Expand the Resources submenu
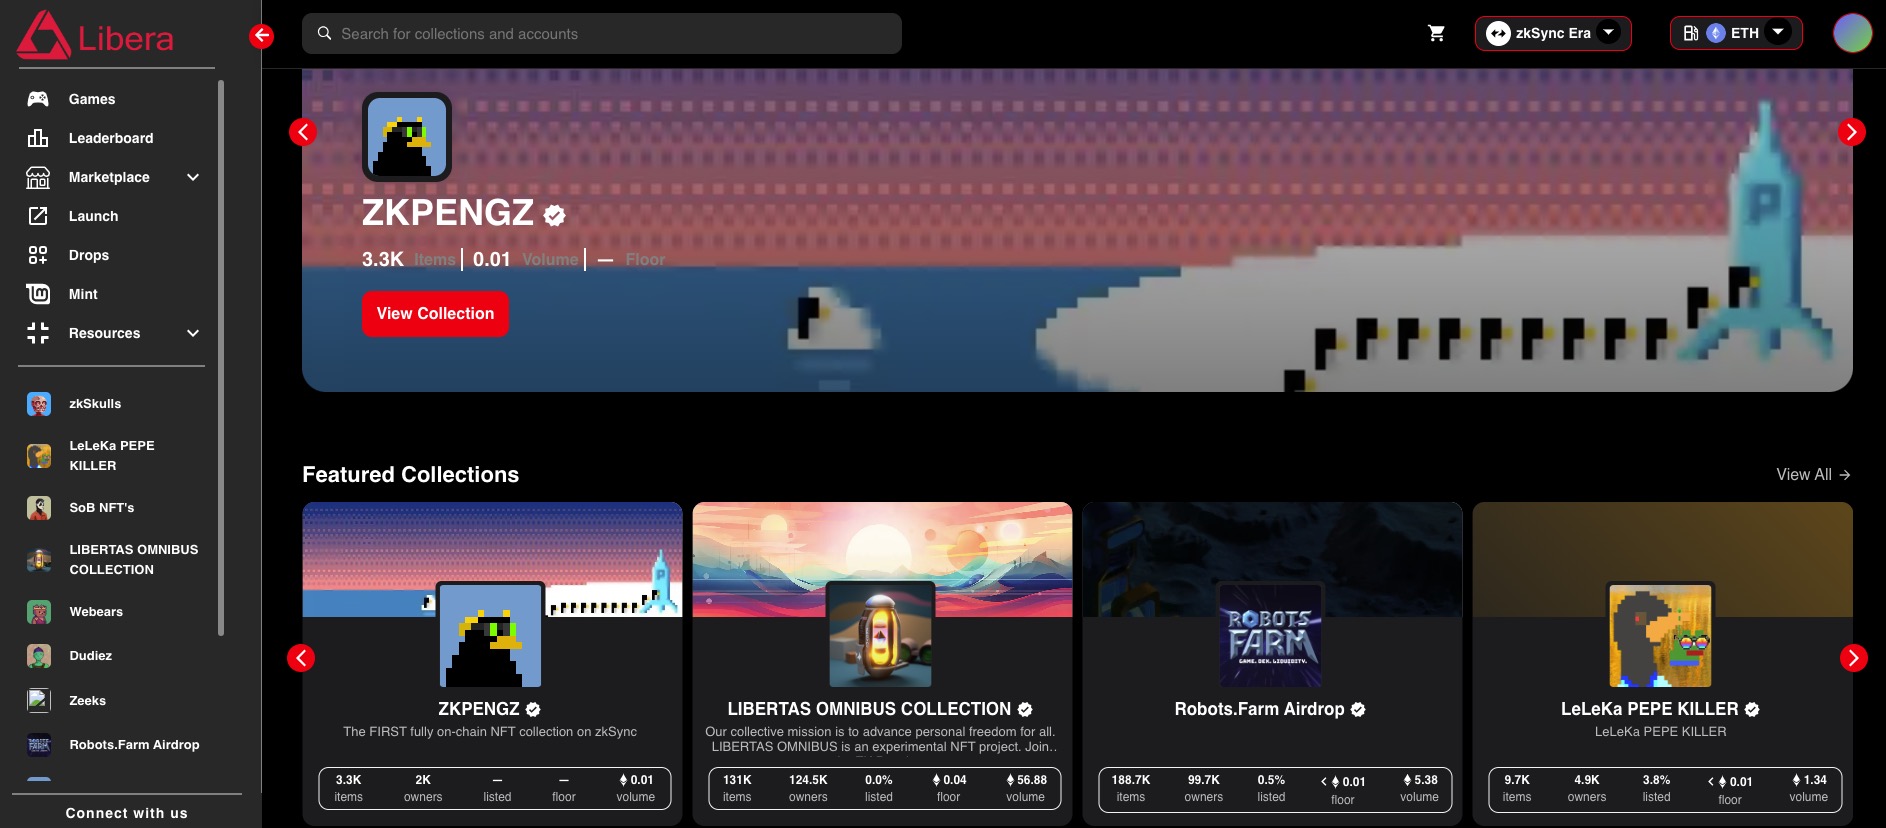The image size is (1886, 828). pos(193,333)
